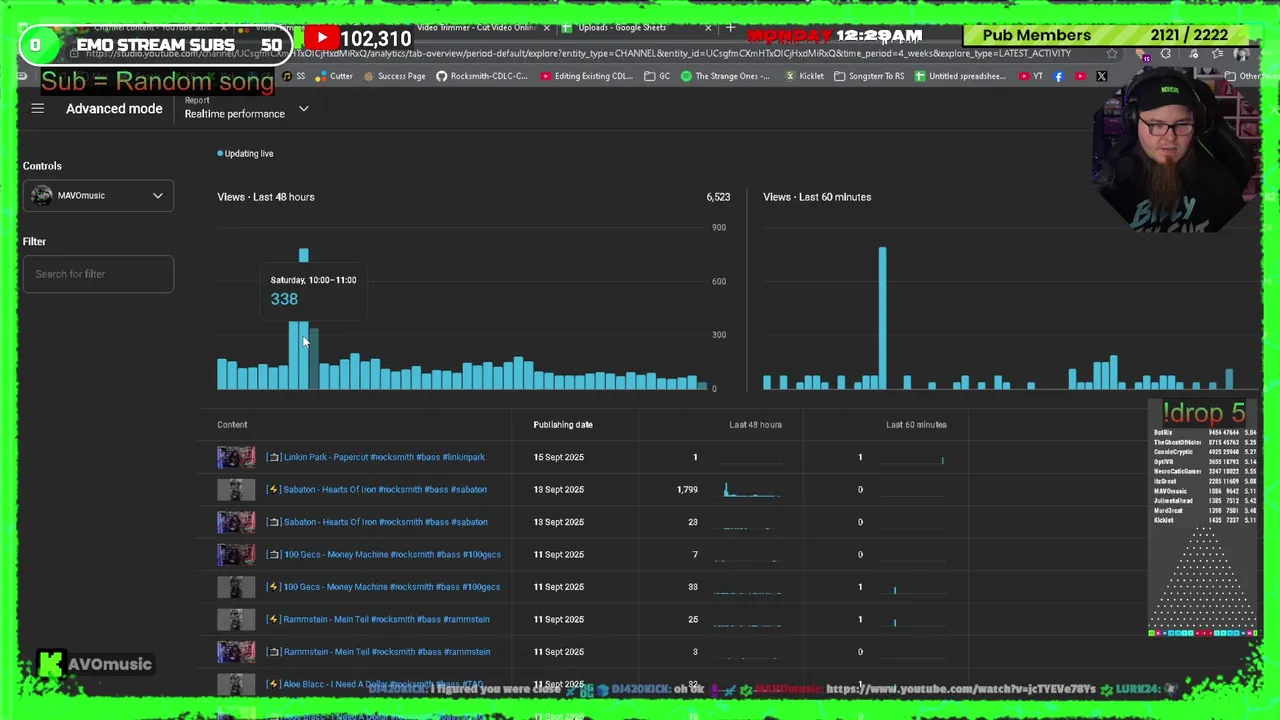Screen dimensions: 1280x720
Task: Click the 60-minute sparkline in Linkin Park row
Action: tap(915, 458)
